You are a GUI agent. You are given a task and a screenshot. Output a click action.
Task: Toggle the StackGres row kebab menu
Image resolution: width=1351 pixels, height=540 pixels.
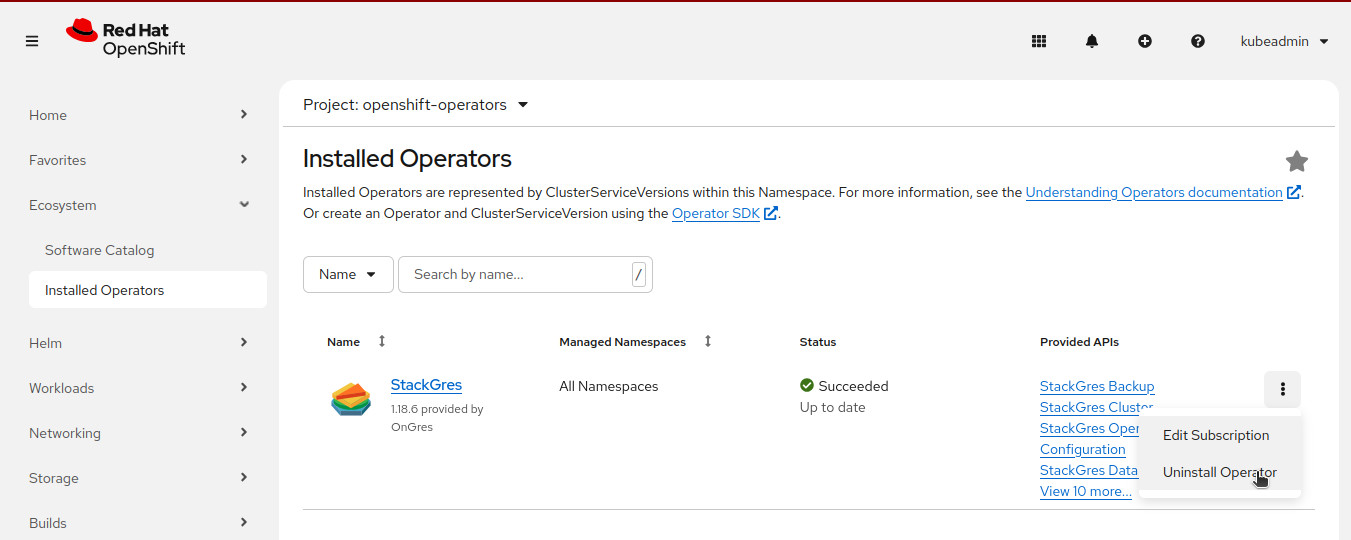tap(1283, 389)
